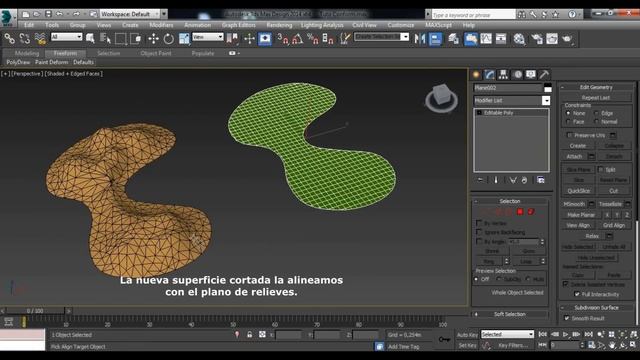The width and height of the screenshot is (640, 360).
Task: Open the Rendering menu
Action: (279, 25)
